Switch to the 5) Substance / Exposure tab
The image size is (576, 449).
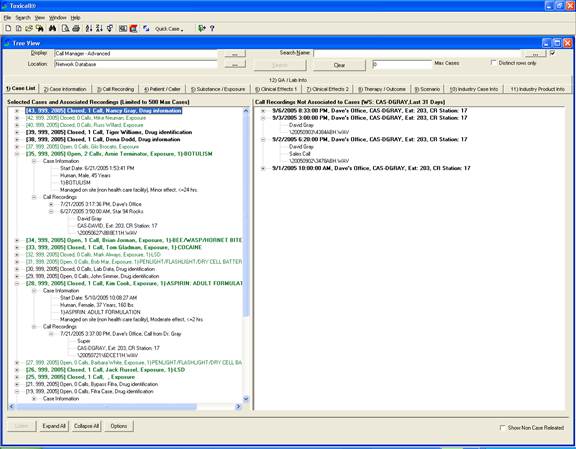218,89
